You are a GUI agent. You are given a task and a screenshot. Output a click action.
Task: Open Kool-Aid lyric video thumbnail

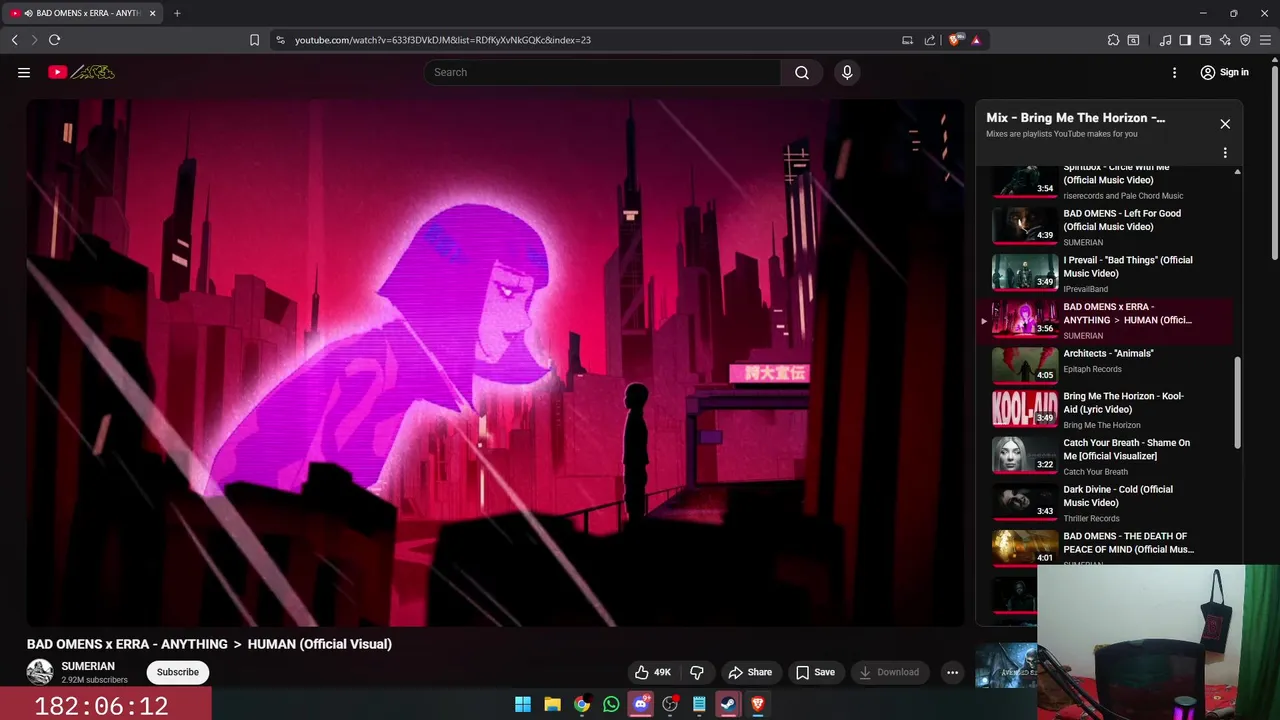[1025, 407]
